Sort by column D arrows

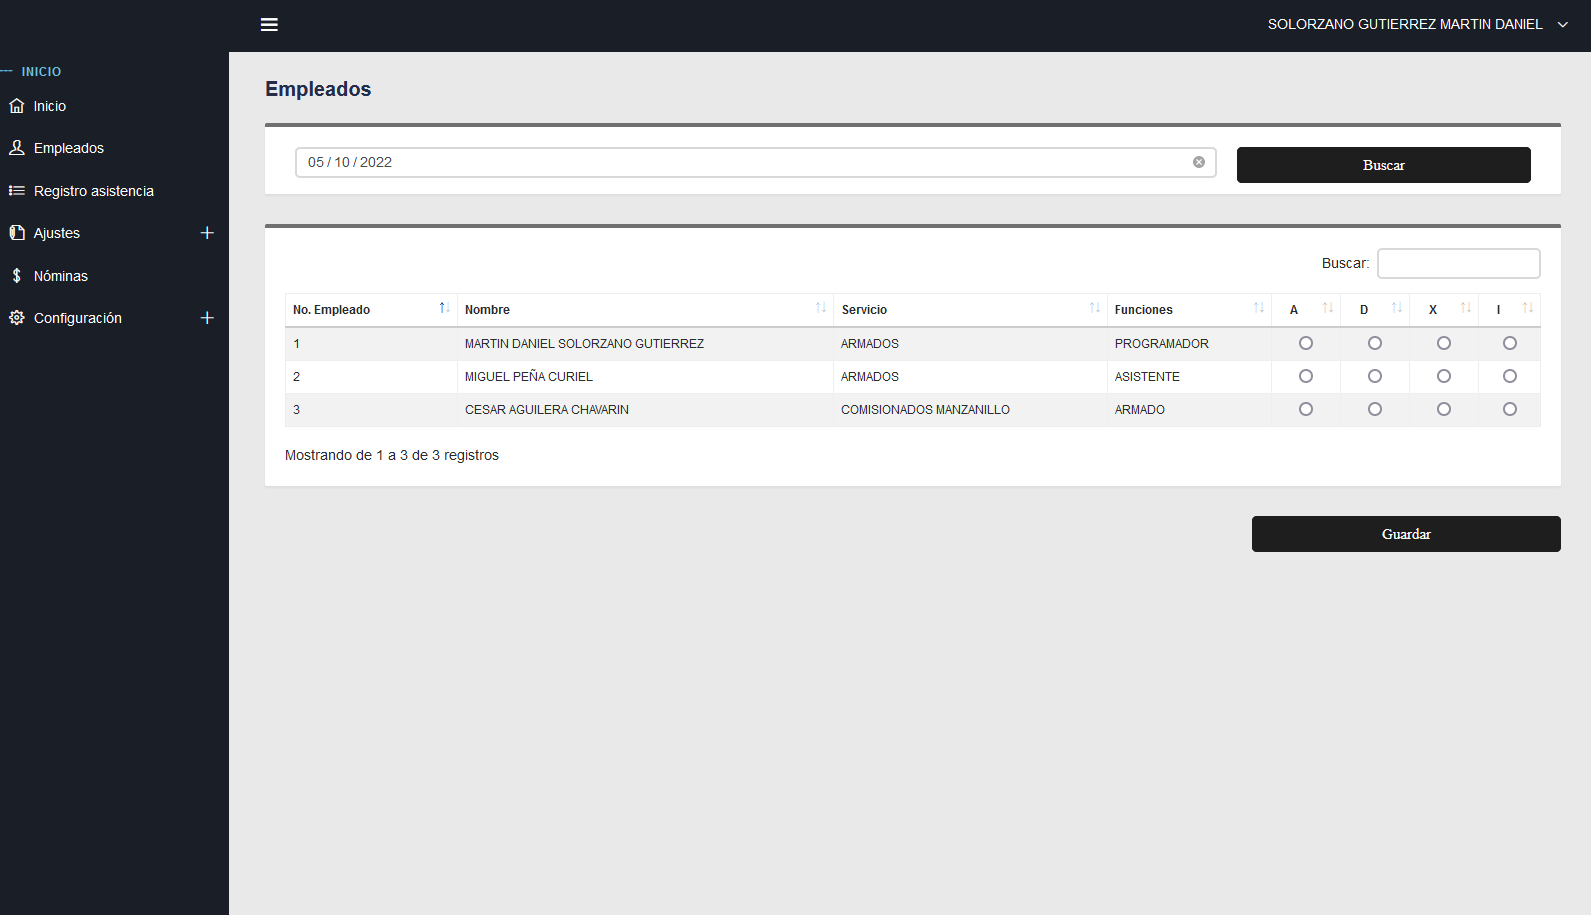click(1397, 308)
